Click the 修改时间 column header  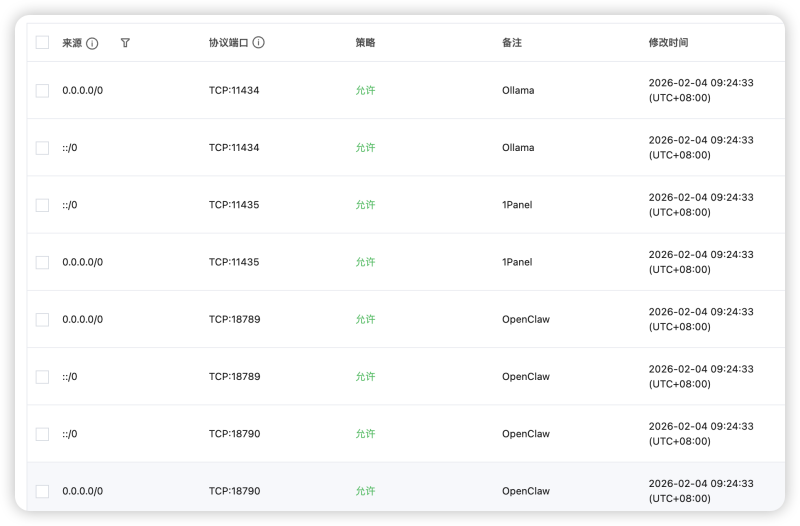pyautogui.click(x=668, y=42)
